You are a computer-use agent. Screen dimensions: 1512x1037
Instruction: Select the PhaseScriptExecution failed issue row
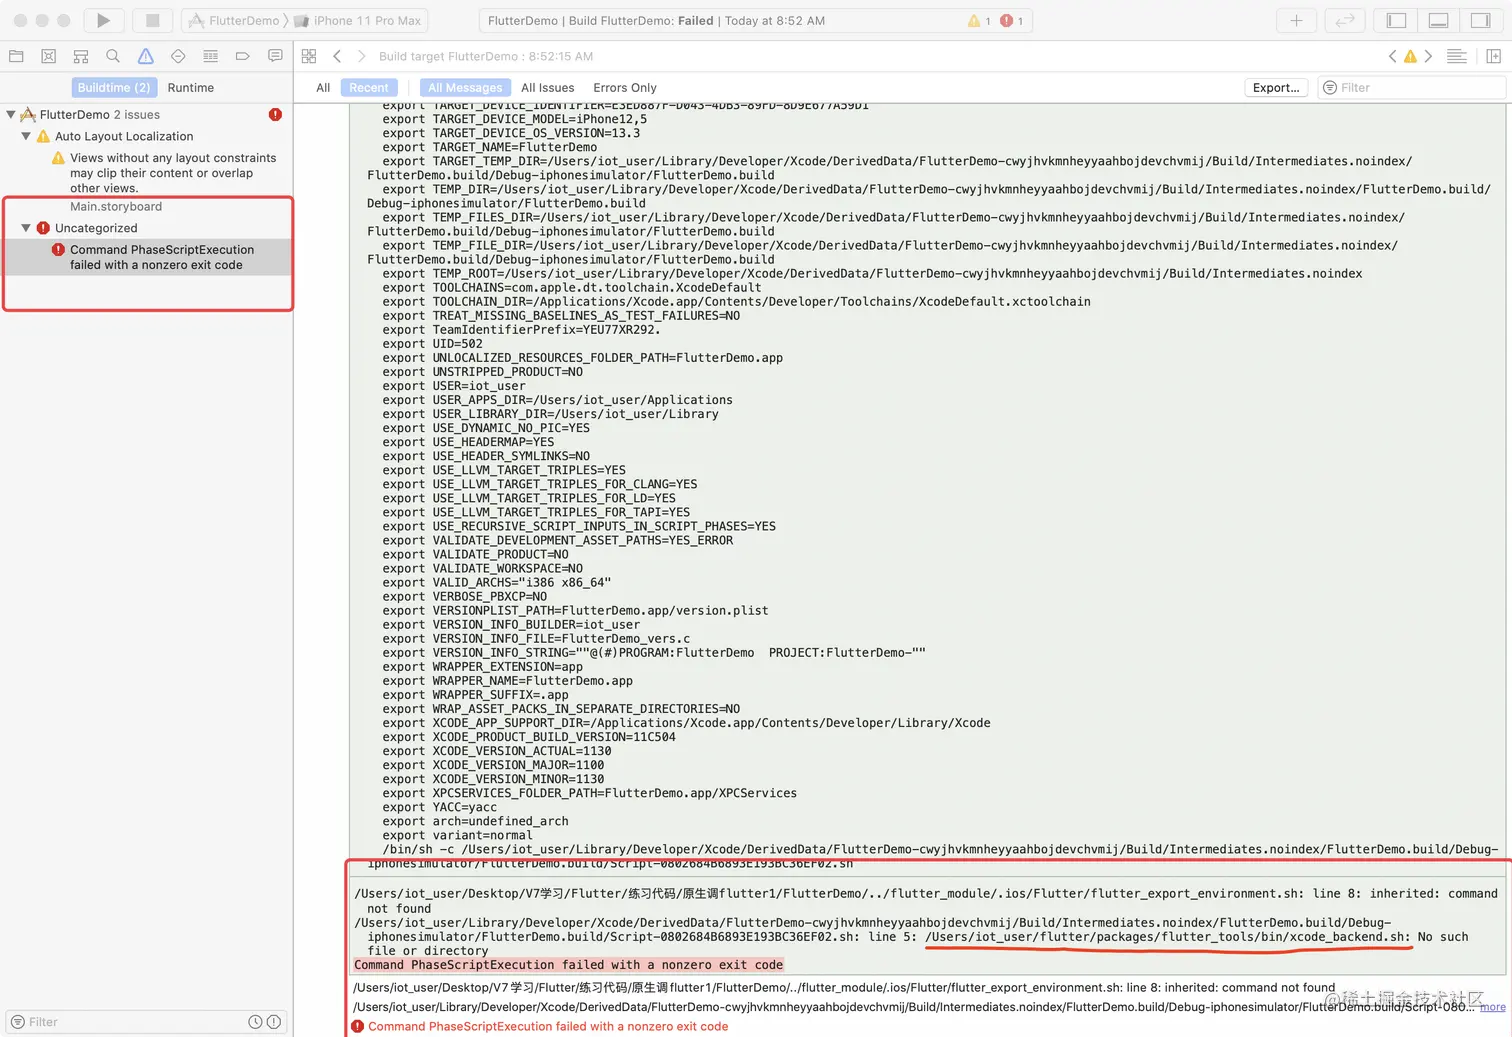coord(148,257)
